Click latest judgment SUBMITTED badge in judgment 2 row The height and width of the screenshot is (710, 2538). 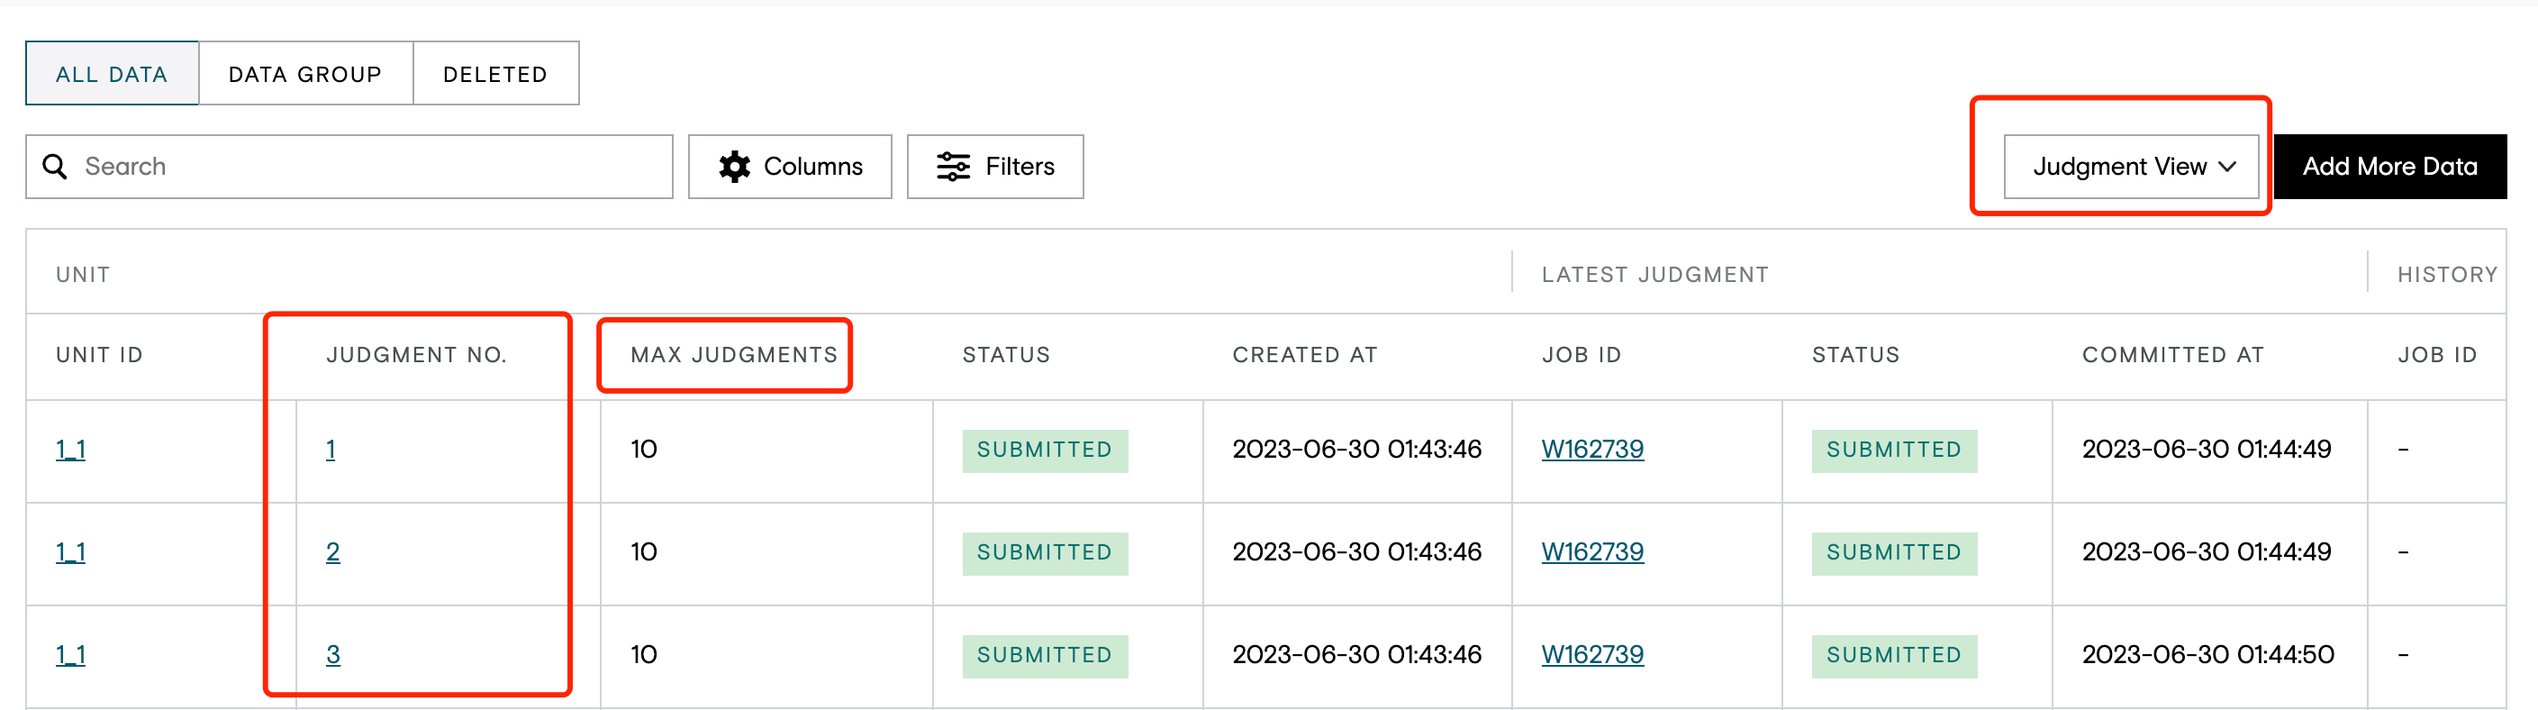[x=1894, y=554]
